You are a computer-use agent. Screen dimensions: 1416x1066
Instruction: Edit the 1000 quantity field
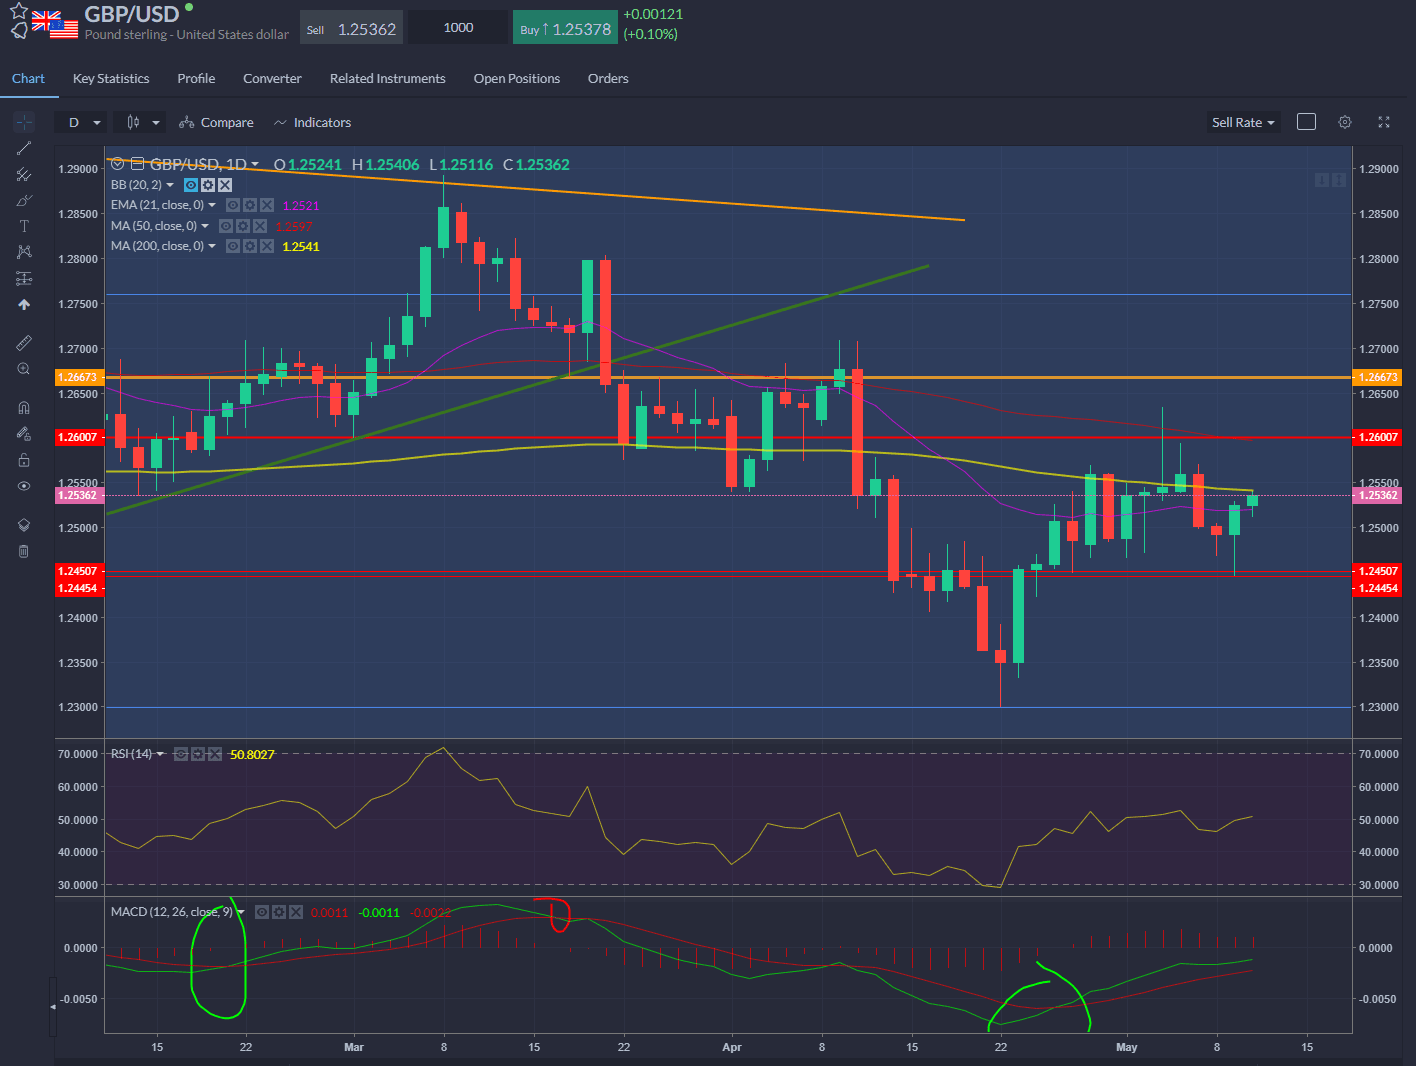458,28
